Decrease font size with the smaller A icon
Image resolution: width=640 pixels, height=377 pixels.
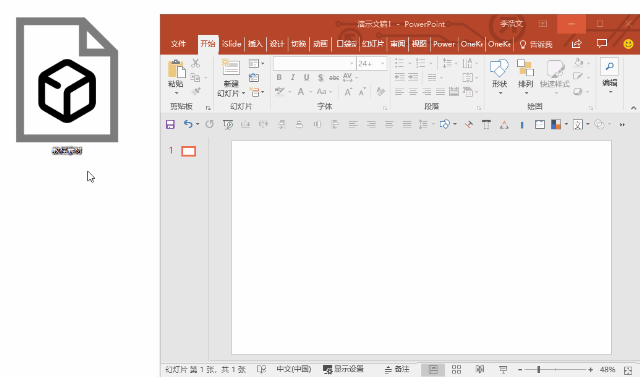point(362,92)
